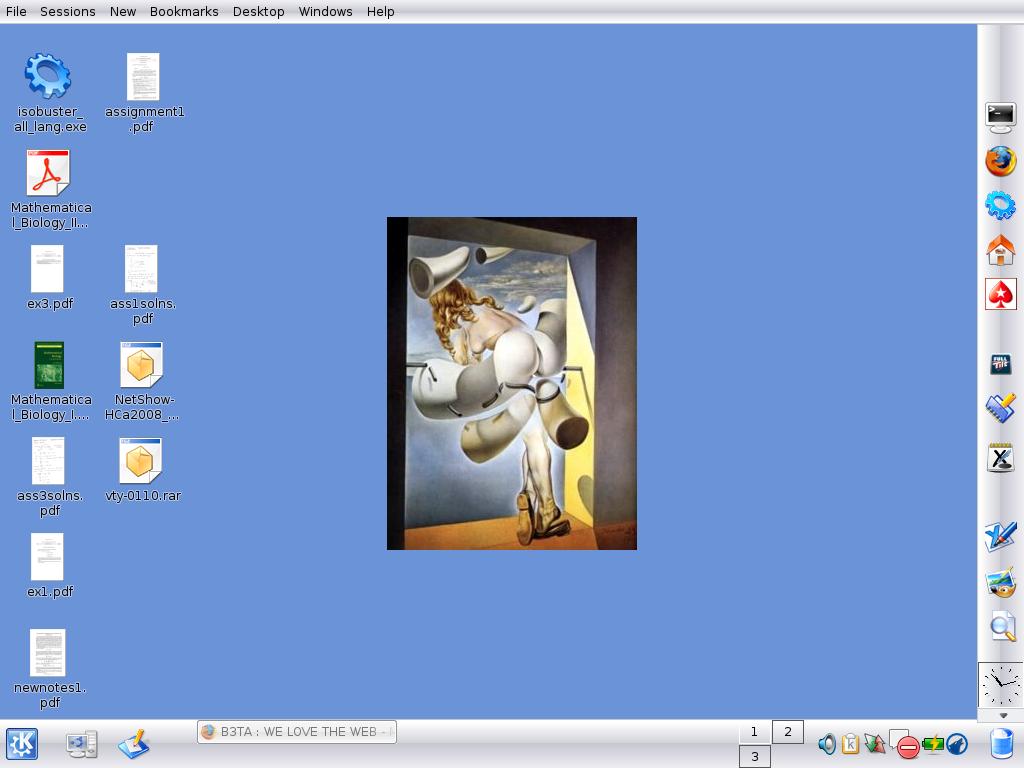Open the Sessions menu
The image size is (1024, 768).
click(x=68, y=12)
